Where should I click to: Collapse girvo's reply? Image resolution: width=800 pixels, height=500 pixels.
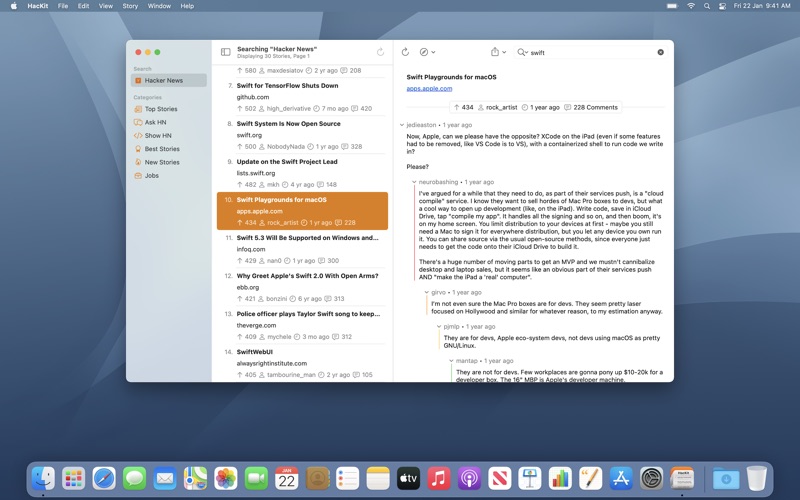pyautogui.click(x=426, y=292)
